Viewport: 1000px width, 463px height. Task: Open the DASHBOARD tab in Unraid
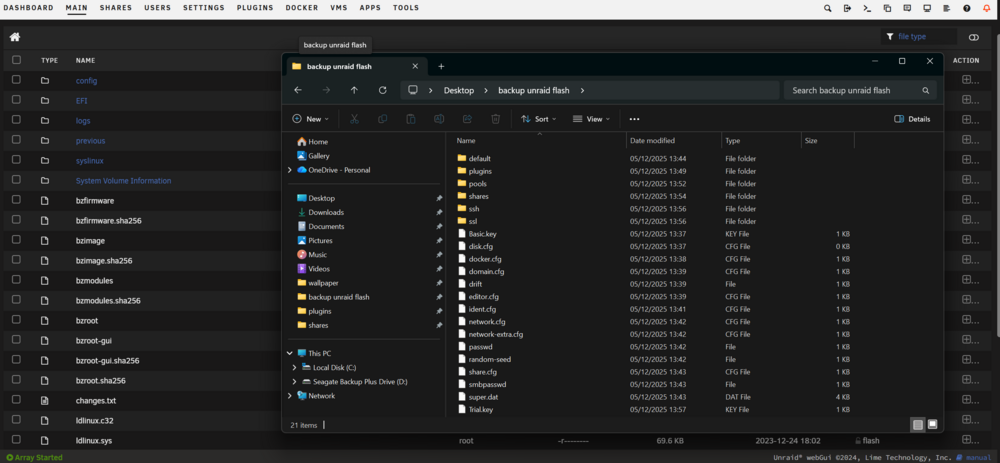(29, 8)
